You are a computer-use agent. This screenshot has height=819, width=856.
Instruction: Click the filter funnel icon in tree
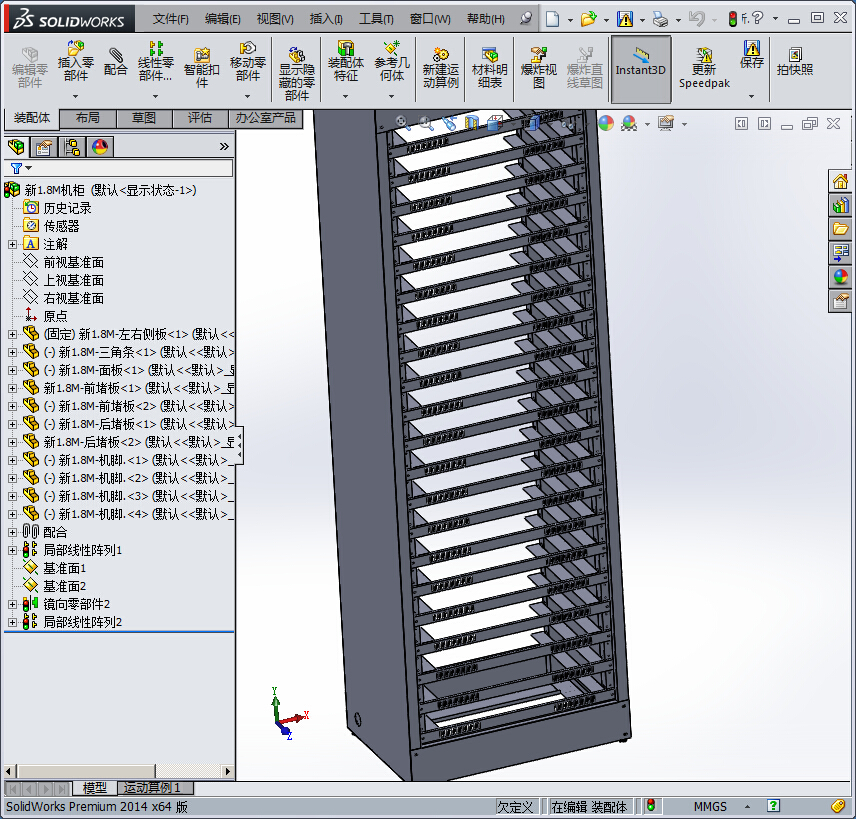16,168
